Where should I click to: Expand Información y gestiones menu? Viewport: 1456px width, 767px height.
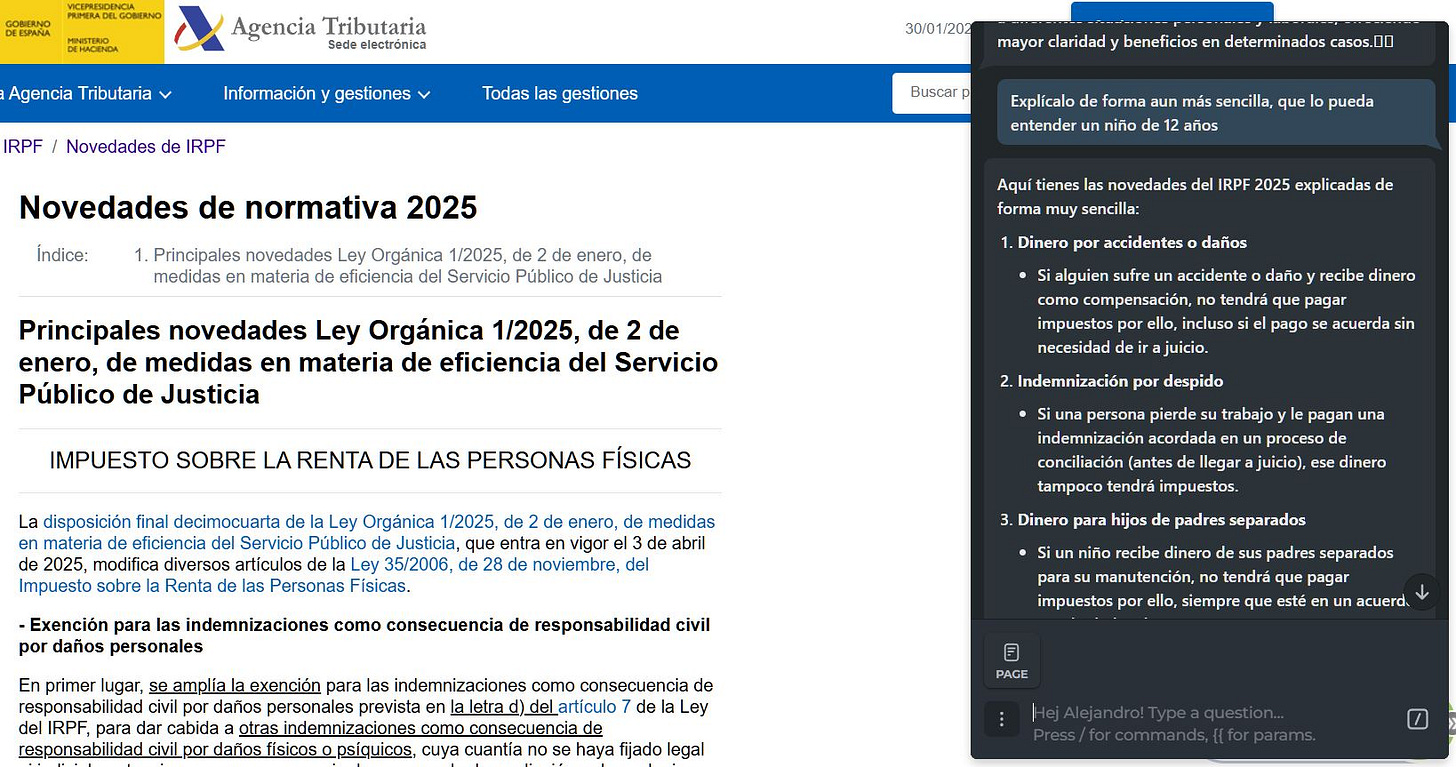(327, 93)
